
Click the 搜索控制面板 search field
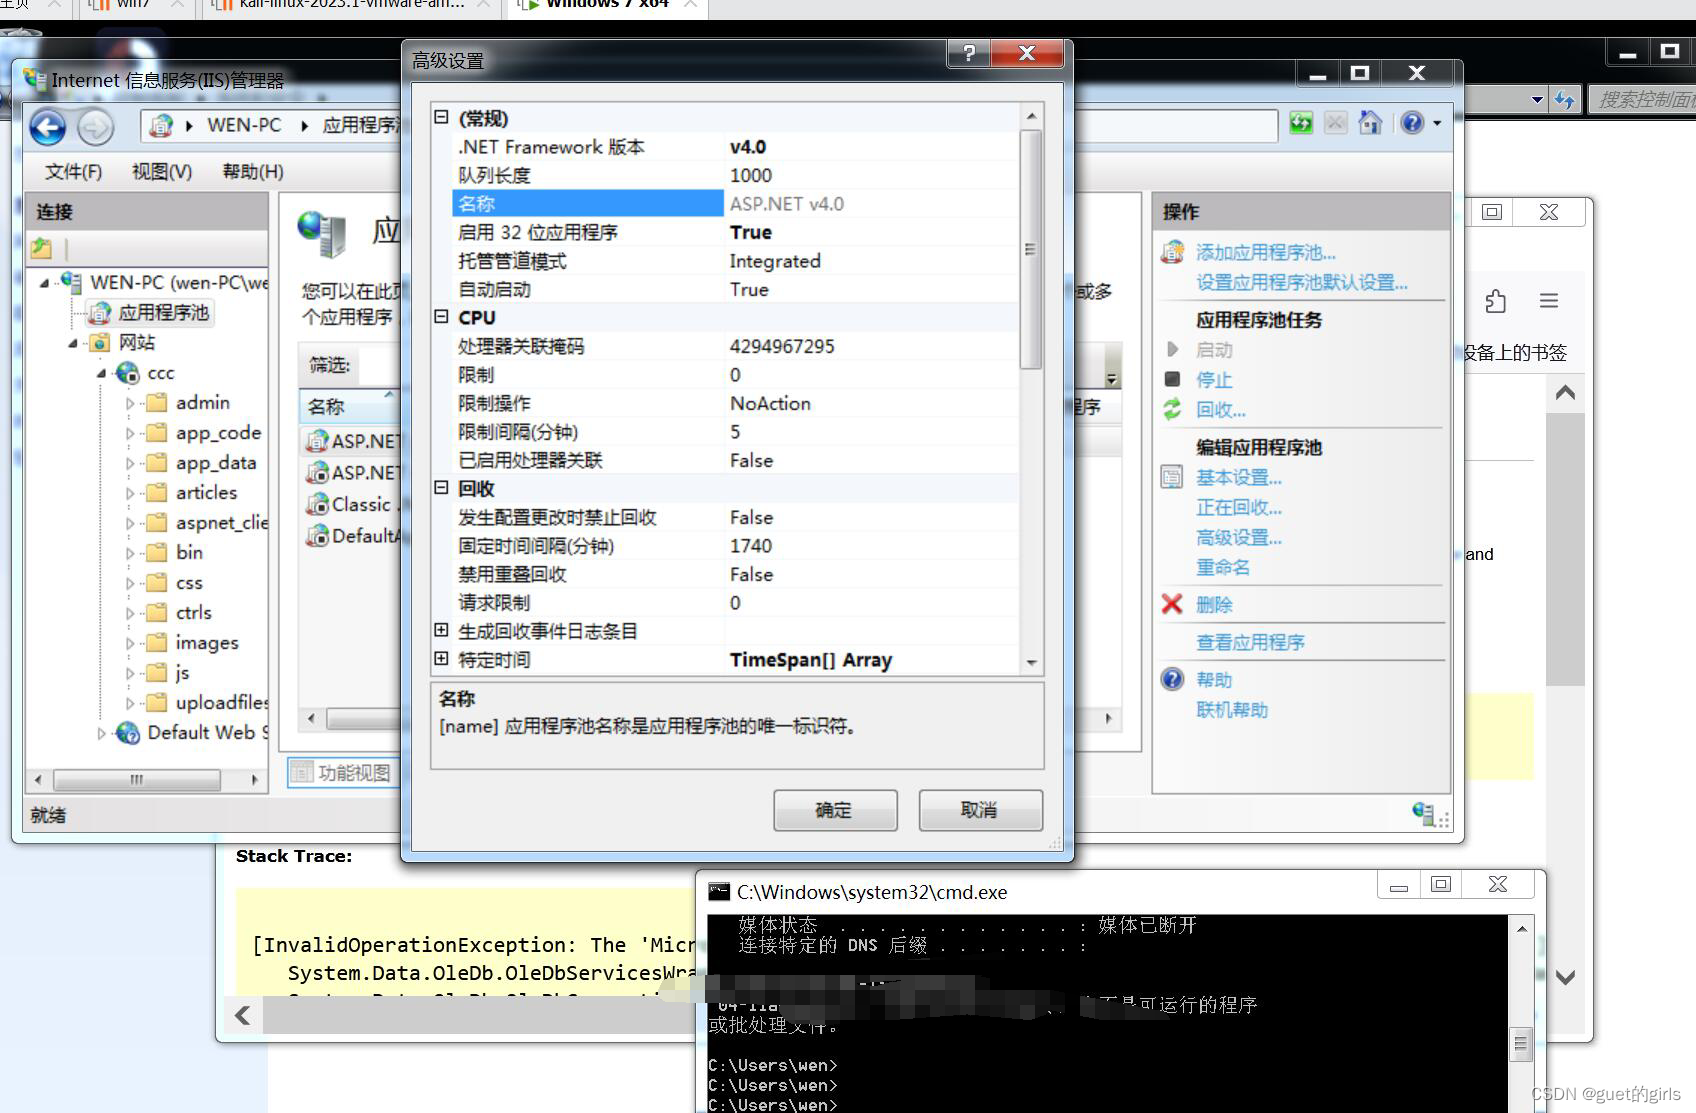tap(1643, 99)
